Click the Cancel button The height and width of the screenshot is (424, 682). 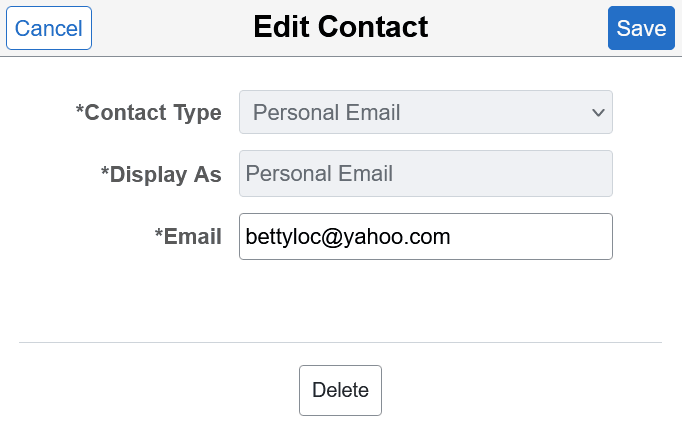coord(49,28)
